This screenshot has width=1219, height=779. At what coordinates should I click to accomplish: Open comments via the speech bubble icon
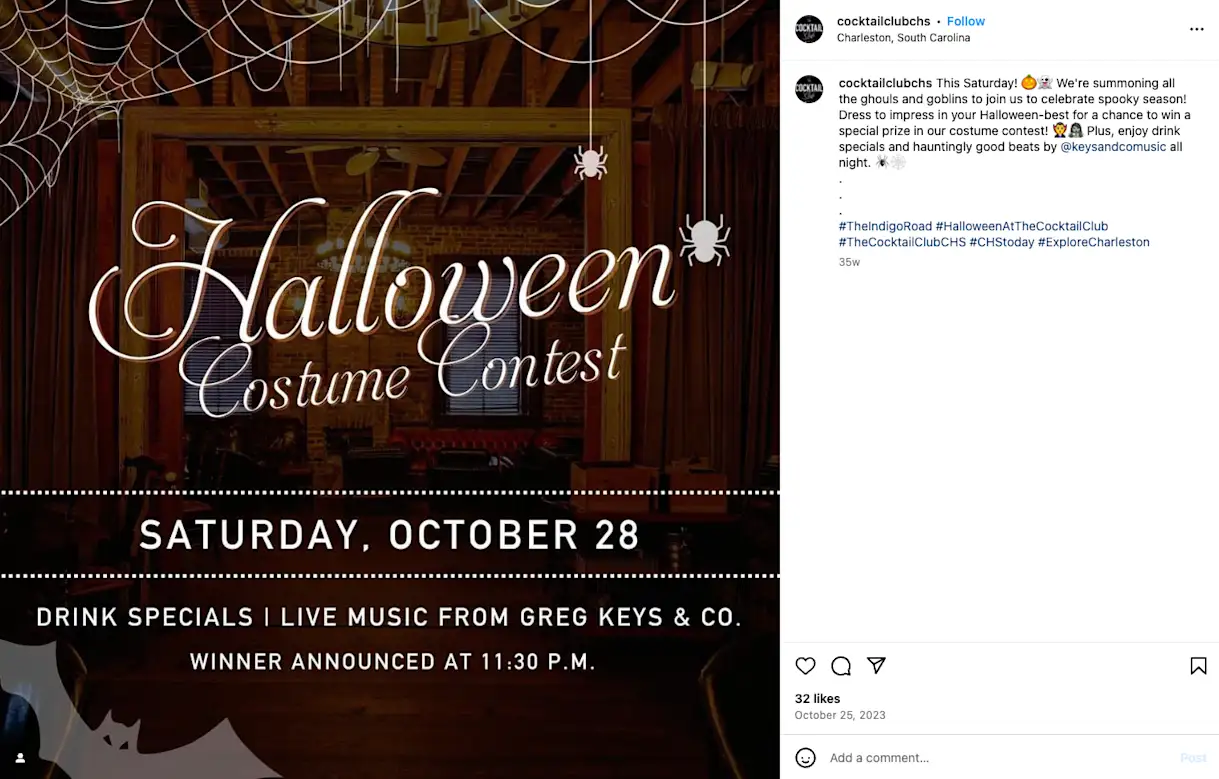coord(841,666)
